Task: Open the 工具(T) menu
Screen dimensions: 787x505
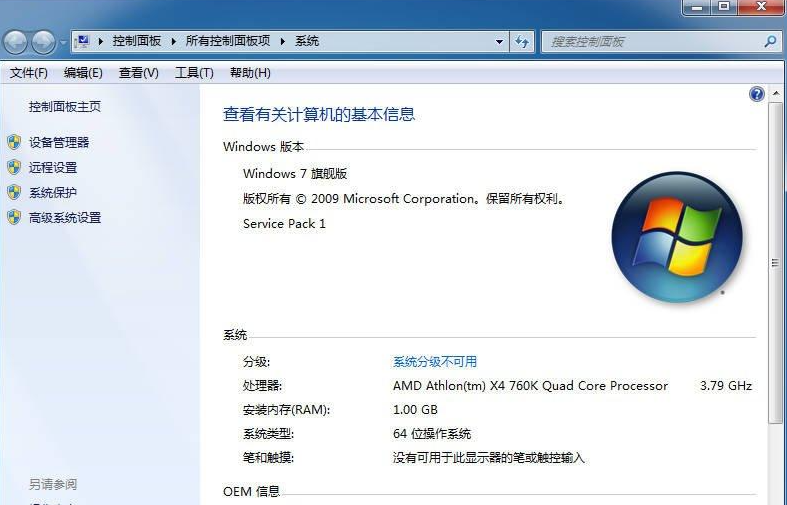Action: point(194,73)
